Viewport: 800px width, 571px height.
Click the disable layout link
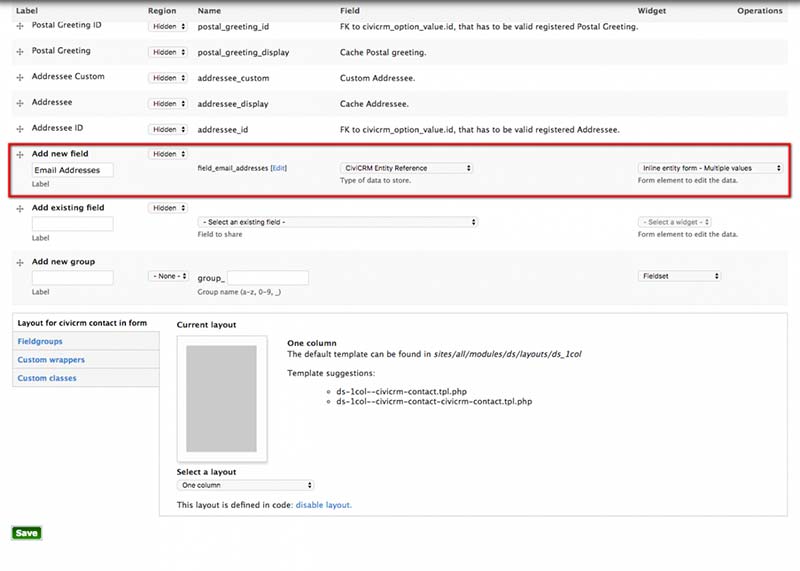point(323,505)
